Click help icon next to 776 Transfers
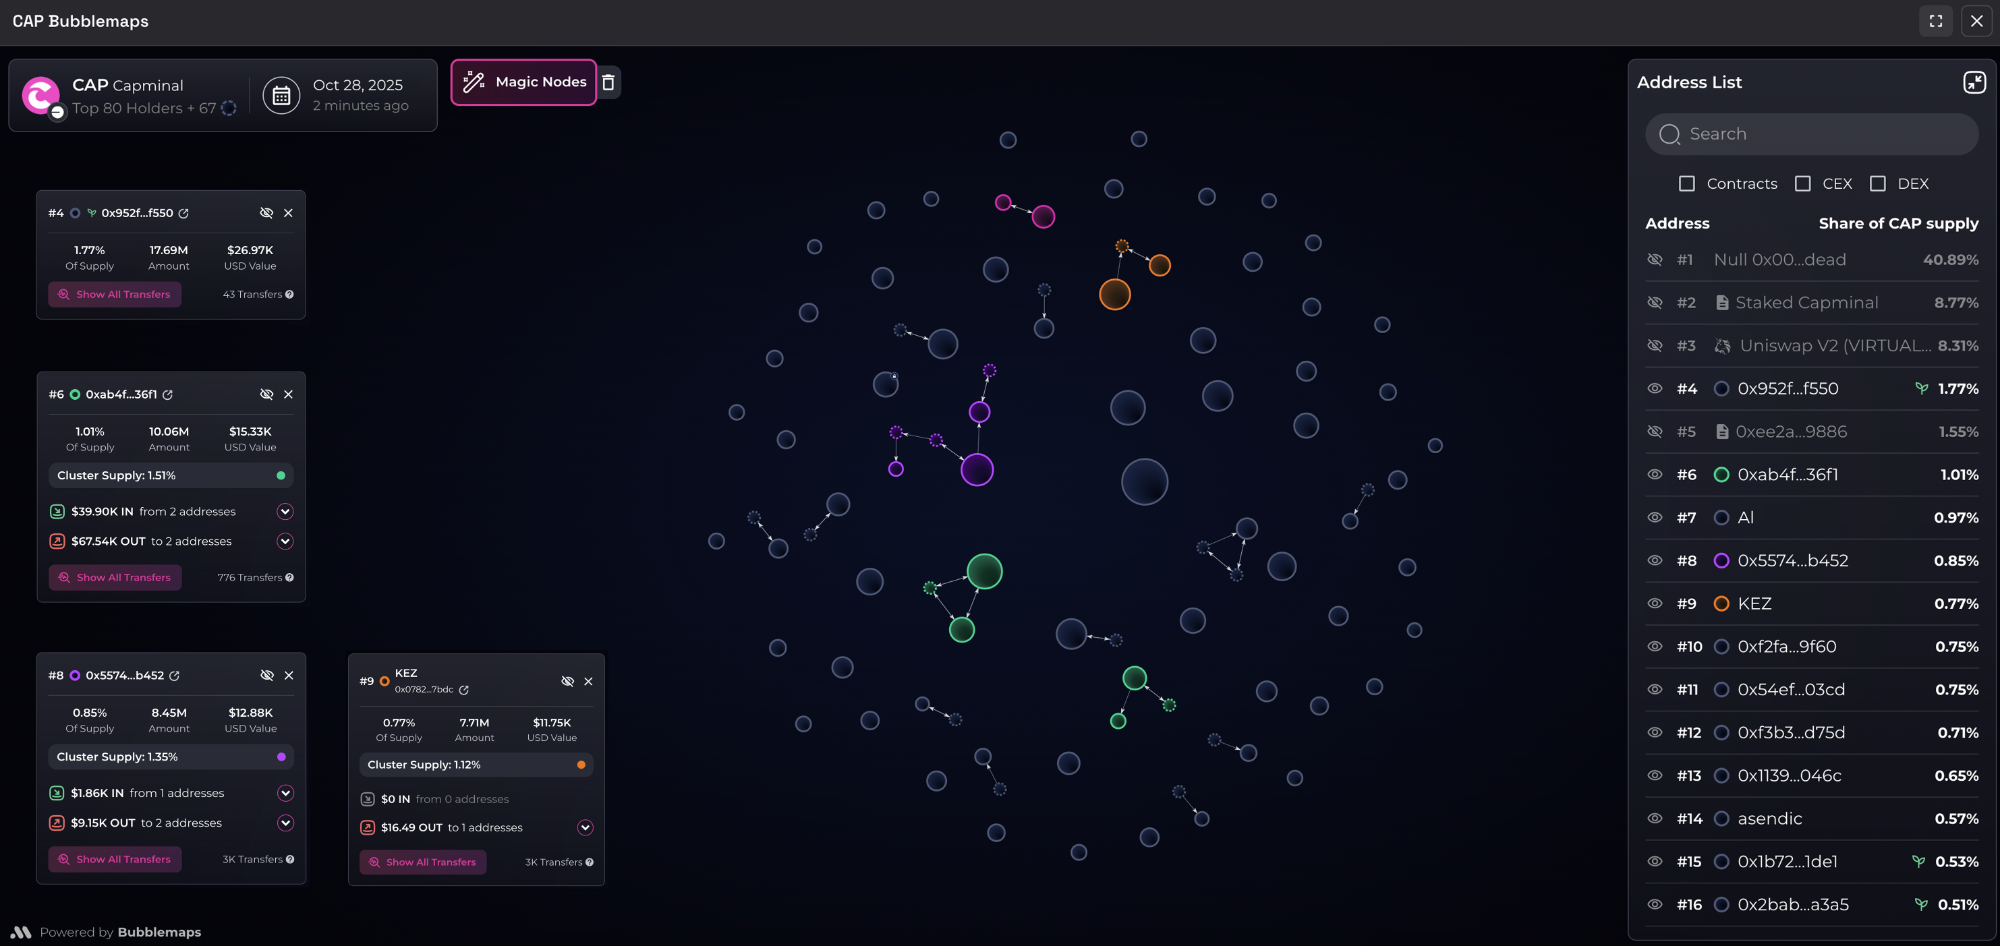This screenshot has height=946, width=2000. point(289,578)
